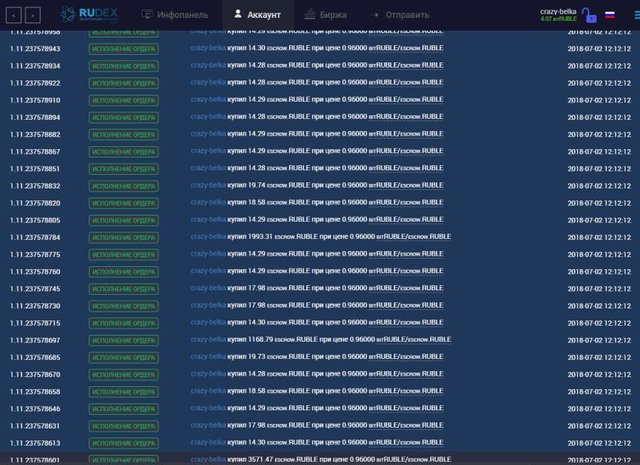Click crazy-belka link in row 1.11.237578658
The image size is (640, 465).
(208, 391)
